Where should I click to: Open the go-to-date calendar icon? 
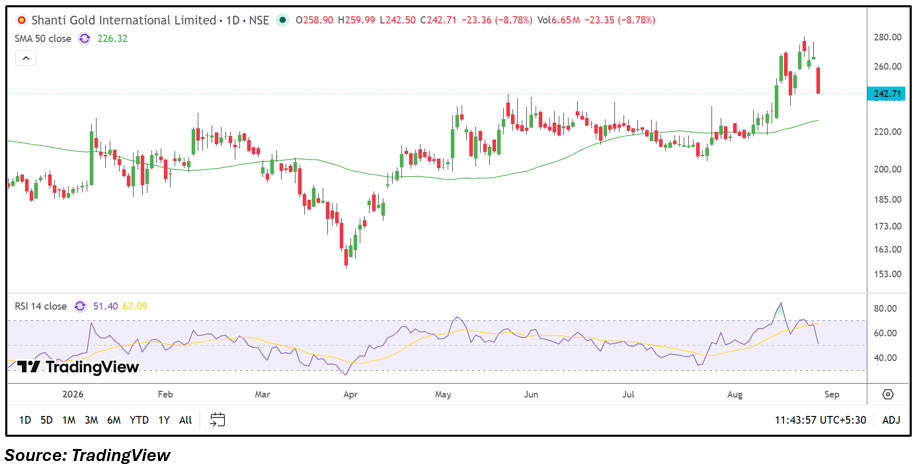point(218,419)
